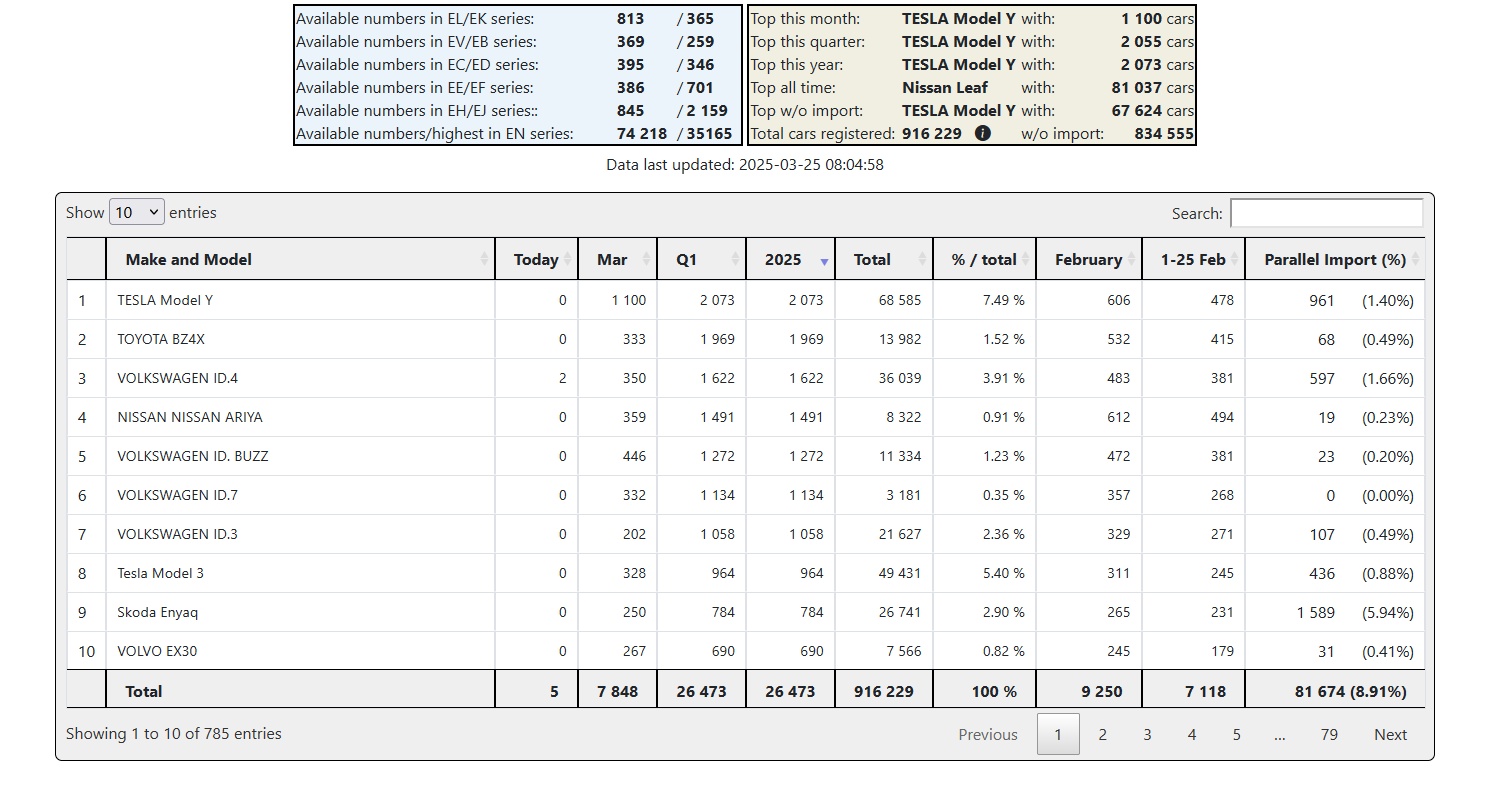Viewport: 1492px width, 785px height.
Task: Sort by Parallel Import (%) column
Action: coord(1335,259)
